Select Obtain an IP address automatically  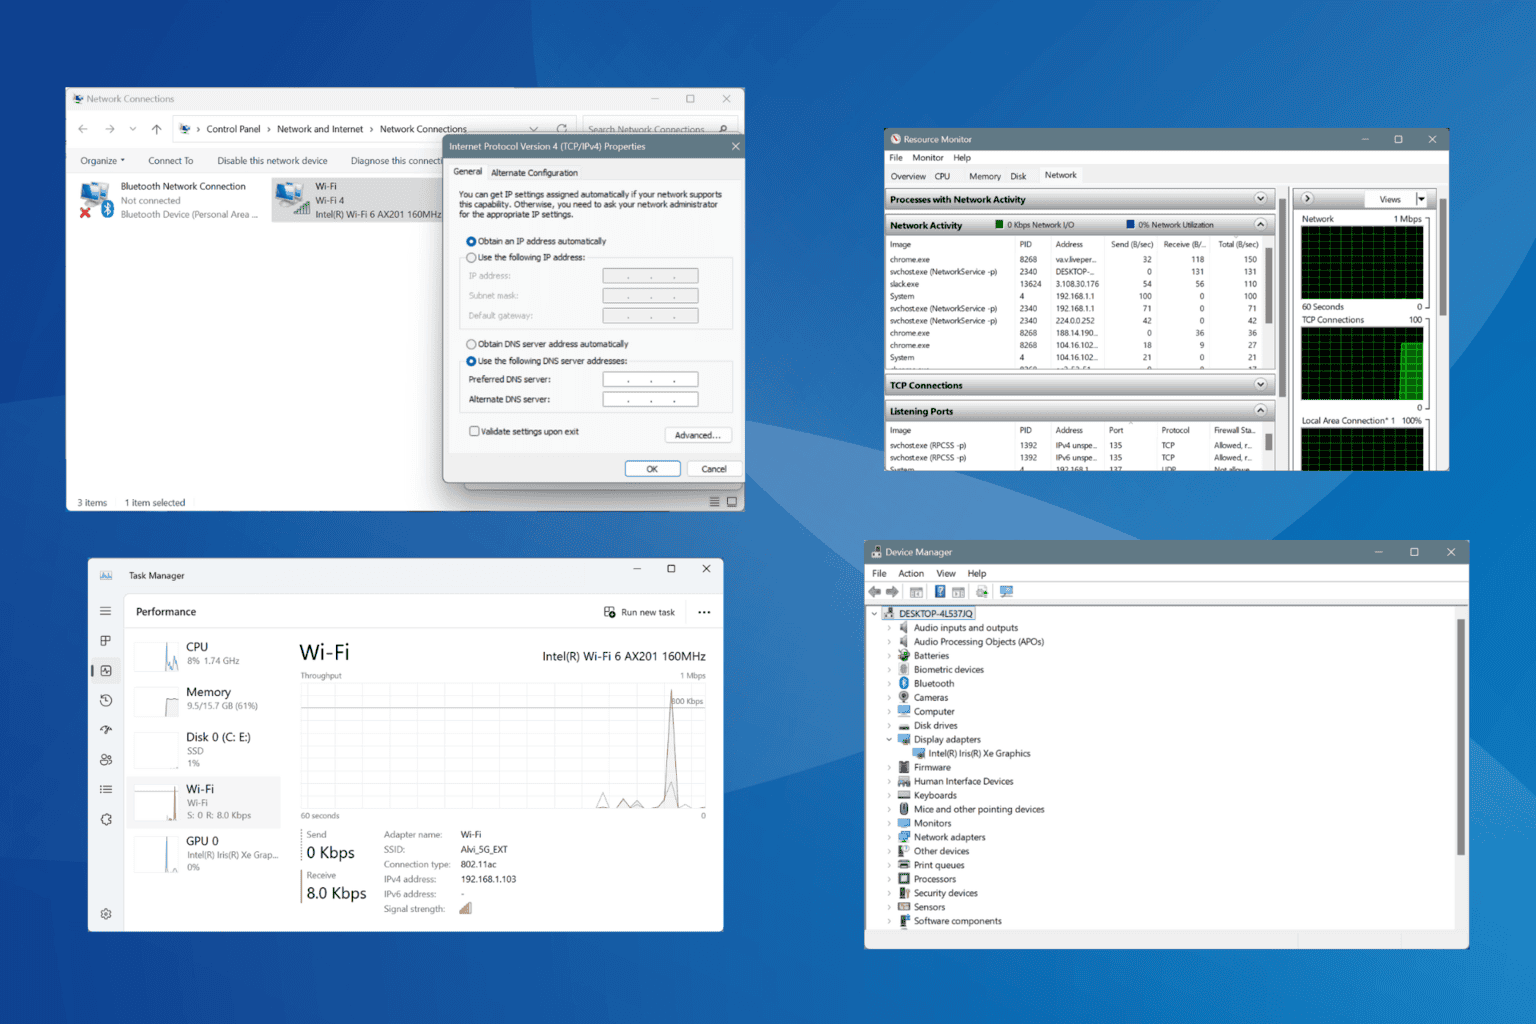[x=471, y=240]
